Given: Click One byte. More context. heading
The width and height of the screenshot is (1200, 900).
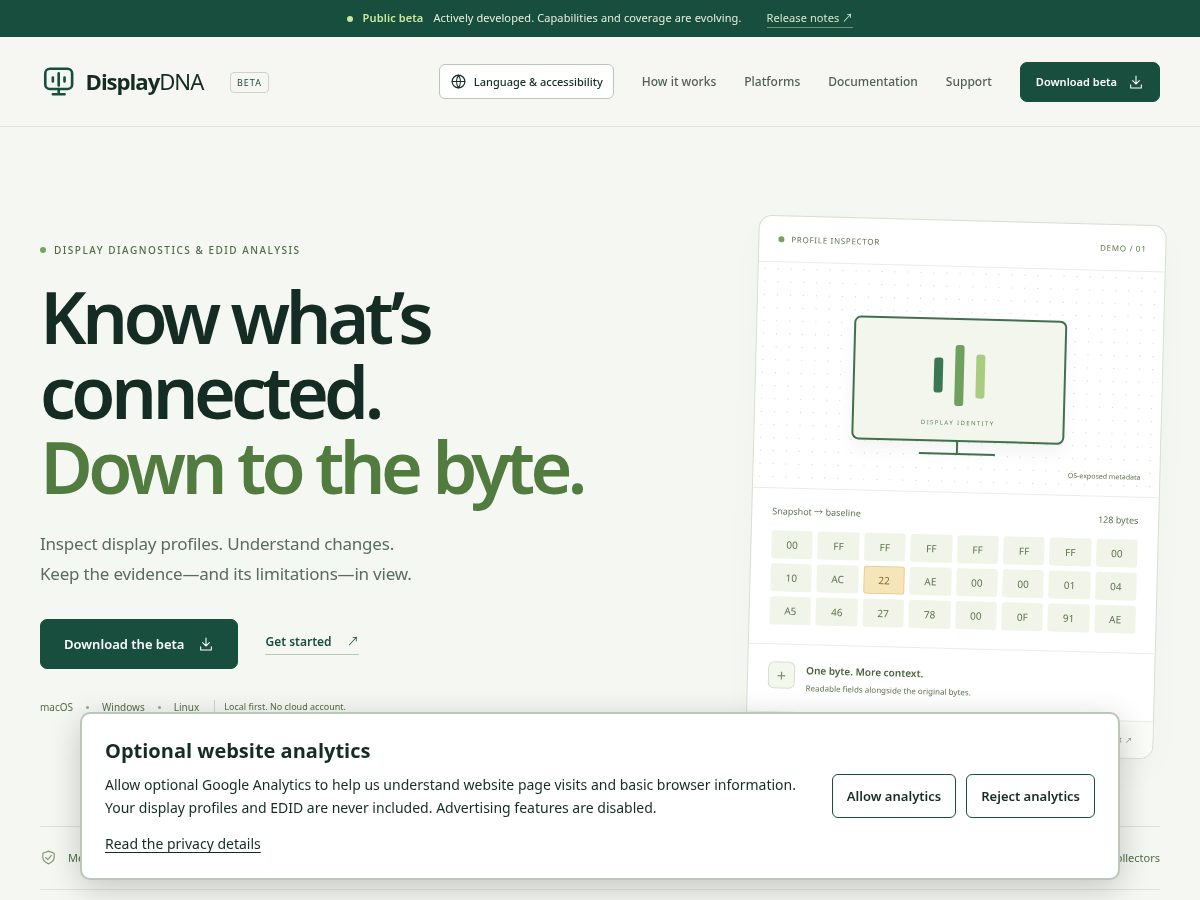Looking at the screenshot, I should pos(865,673).
